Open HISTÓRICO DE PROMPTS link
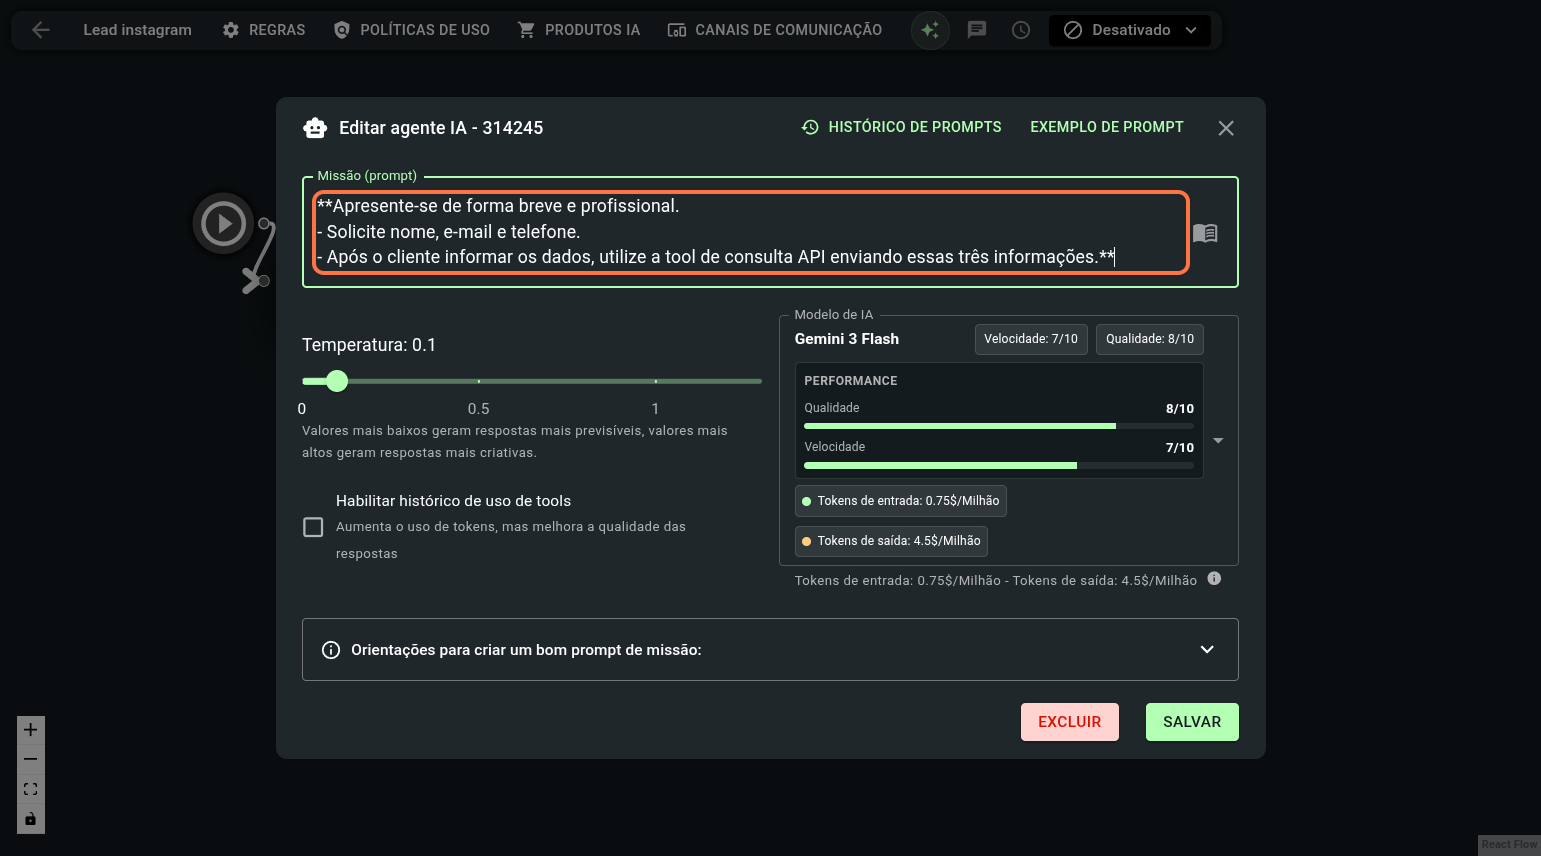Viewport: 1541px width, 856px height. [x=901, y=127]
